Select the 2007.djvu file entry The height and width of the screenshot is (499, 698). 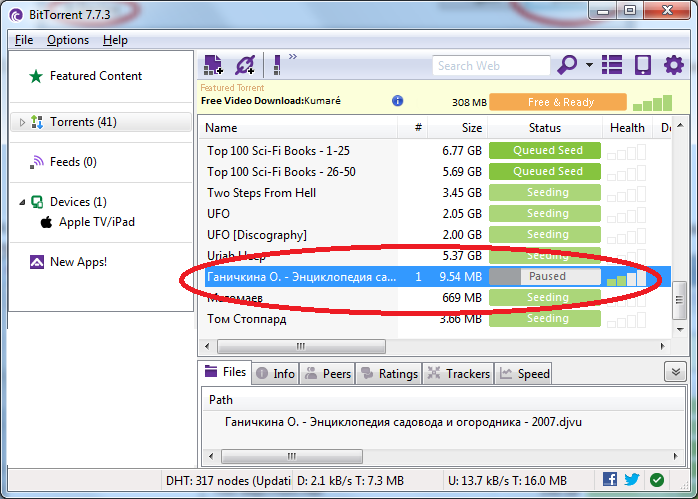[x=403, y=422]
